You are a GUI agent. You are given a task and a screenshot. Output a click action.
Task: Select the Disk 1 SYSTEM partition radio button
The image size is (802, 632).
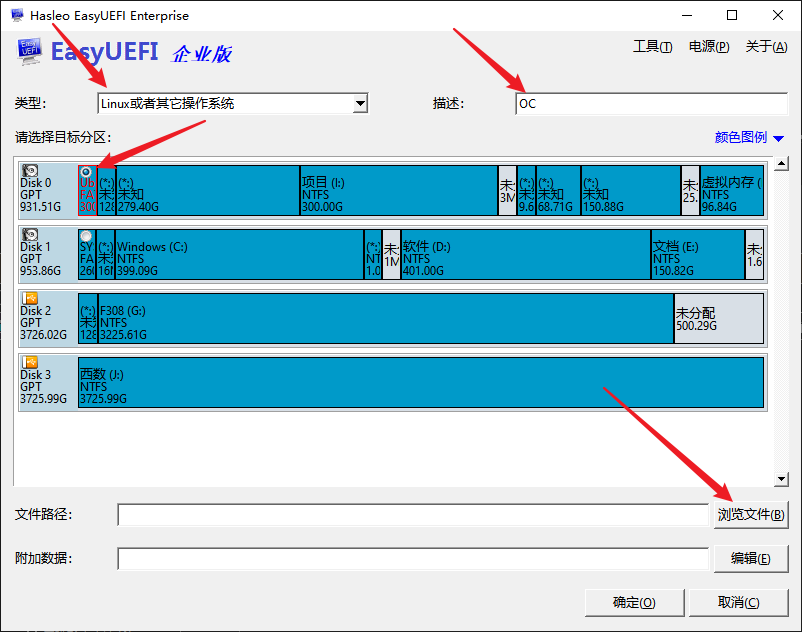tap(86, 236)
